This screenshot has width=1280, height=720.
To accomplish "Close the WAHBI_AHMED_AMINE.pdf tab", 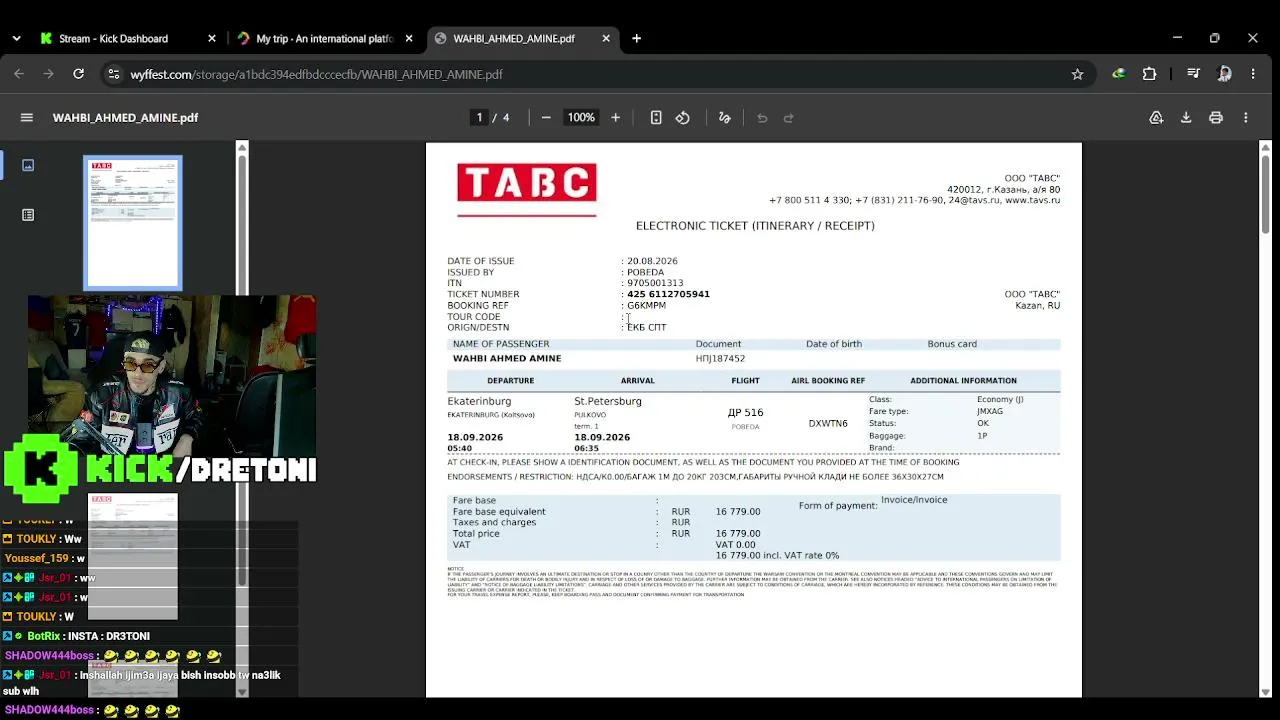I will coord(606,38).
